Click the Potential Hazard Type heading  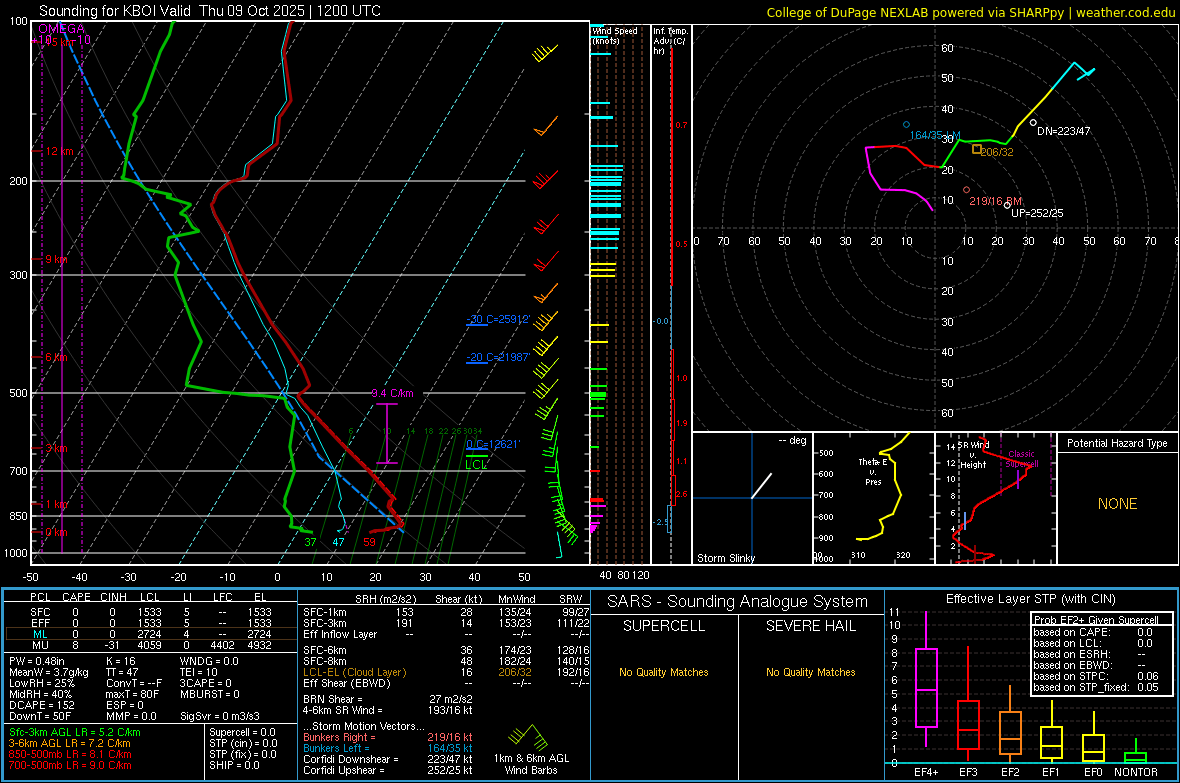click(x=1117, y=443)
